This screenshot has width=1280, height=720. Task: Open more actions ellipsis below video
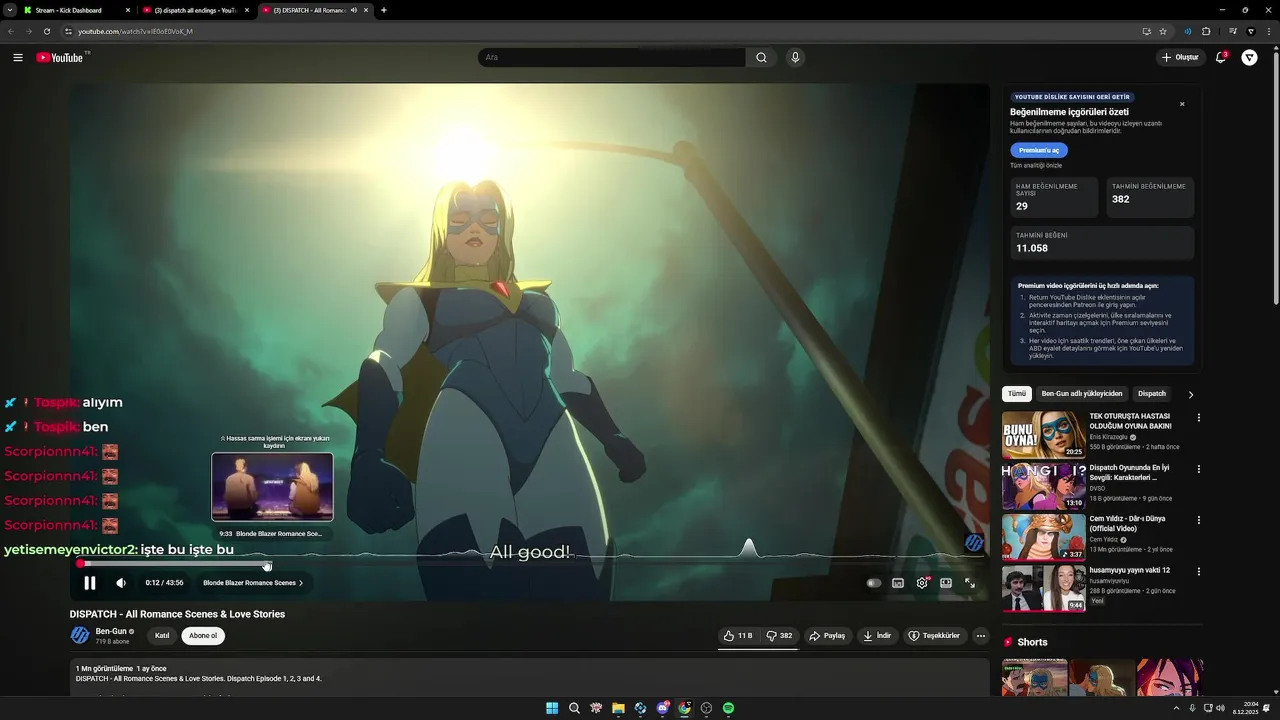[981, 636]
